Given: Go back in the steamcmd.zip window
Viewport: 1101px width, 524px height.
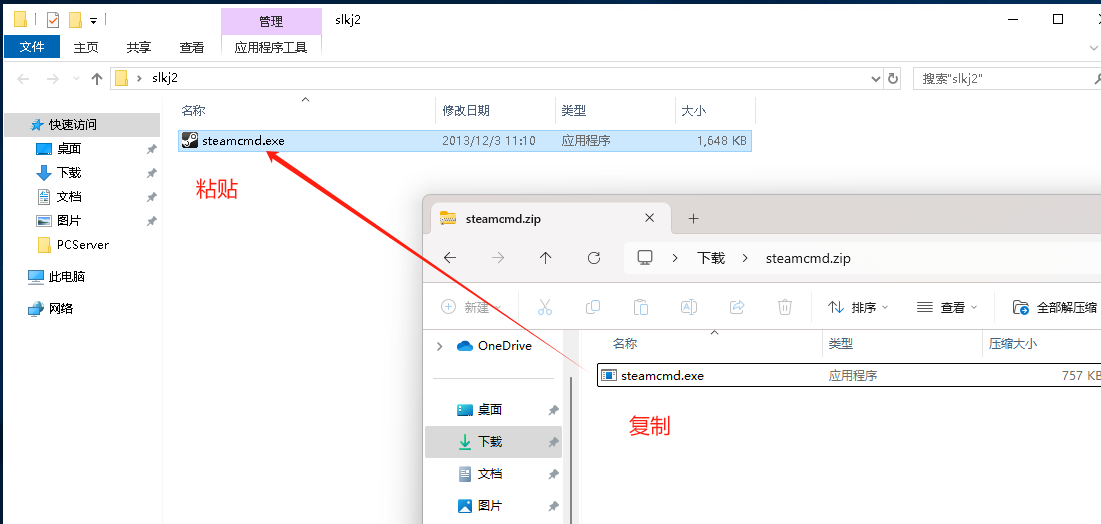Looking at the screenshot, I should click(450, 258).
